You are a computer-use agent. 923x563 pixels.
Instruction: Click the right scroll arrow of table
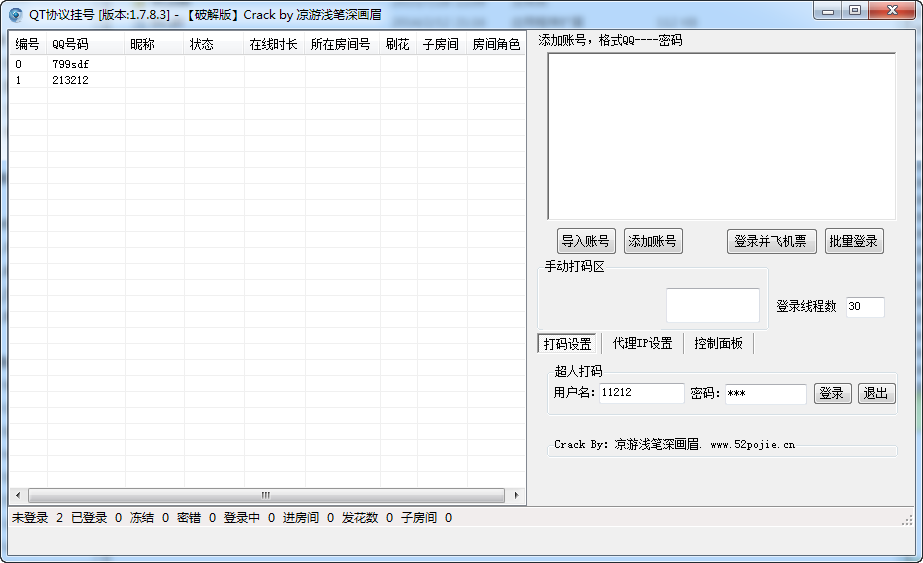pyautogui.click(x=516, y=495)
